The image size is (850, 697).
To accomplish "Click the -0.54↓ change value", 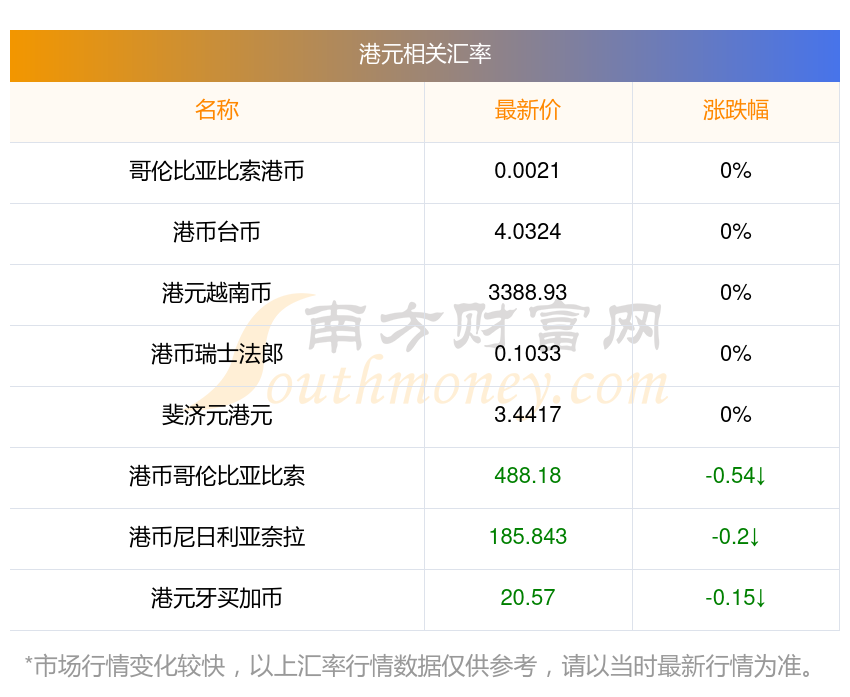I will click(x=736, y=476).
